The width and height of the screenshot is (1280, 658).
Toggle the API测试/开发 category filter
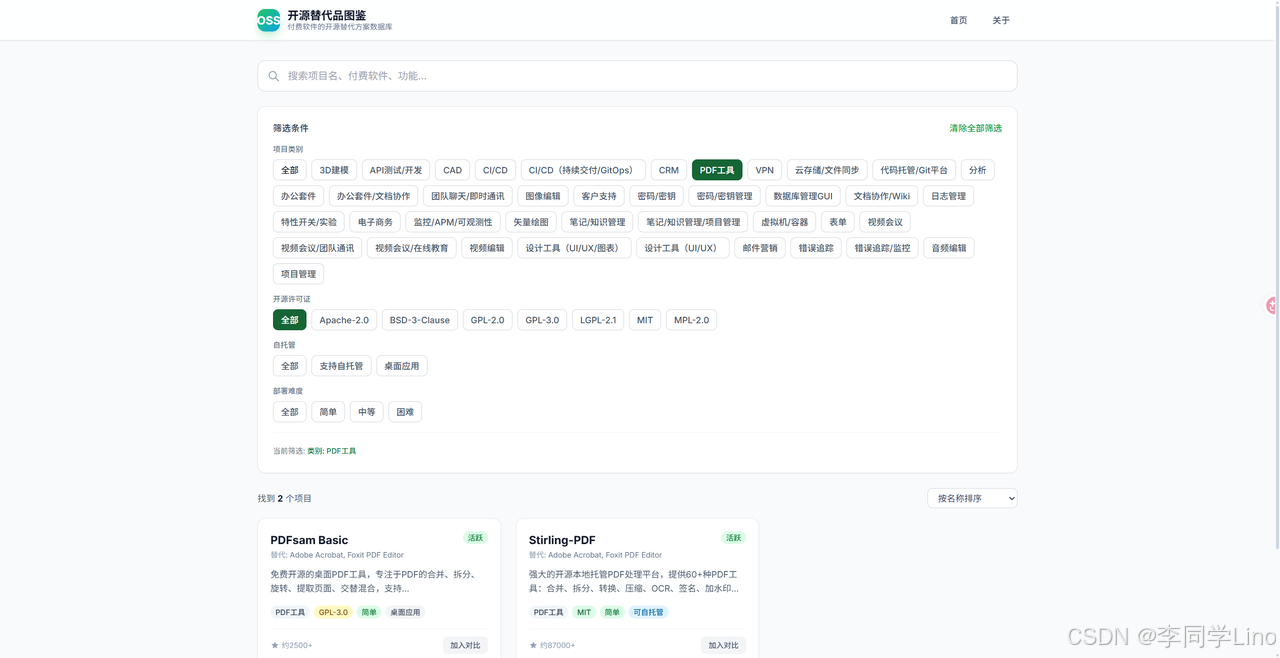(396, 170)
